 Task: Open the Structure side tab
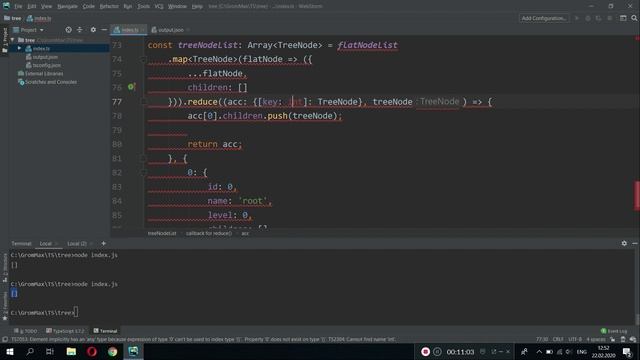(4, 267)
